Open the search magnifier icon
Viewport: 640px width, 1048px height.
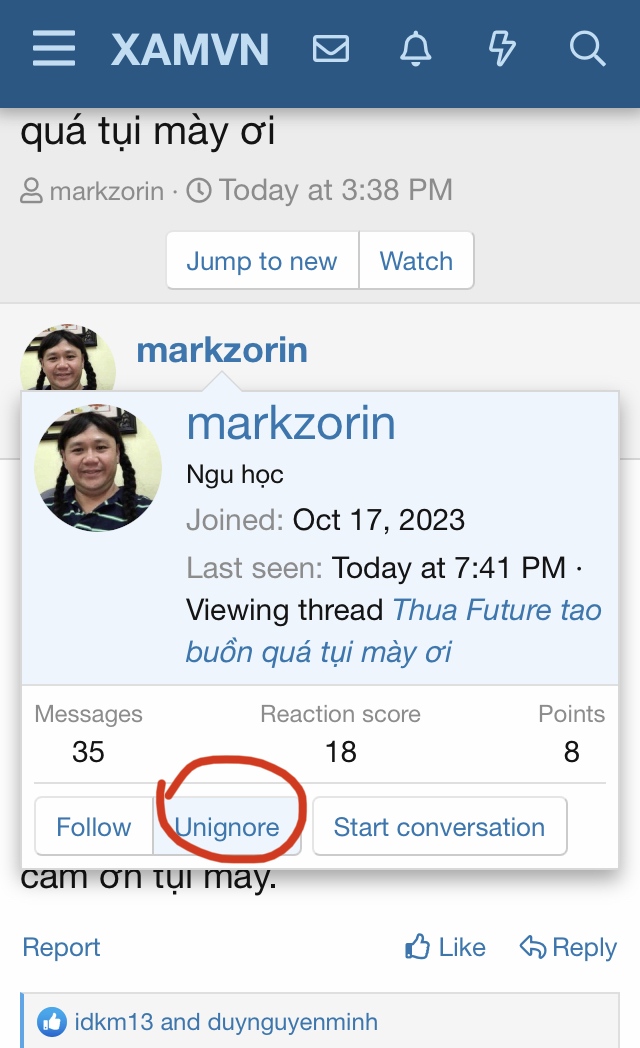(x=587, y=49)
